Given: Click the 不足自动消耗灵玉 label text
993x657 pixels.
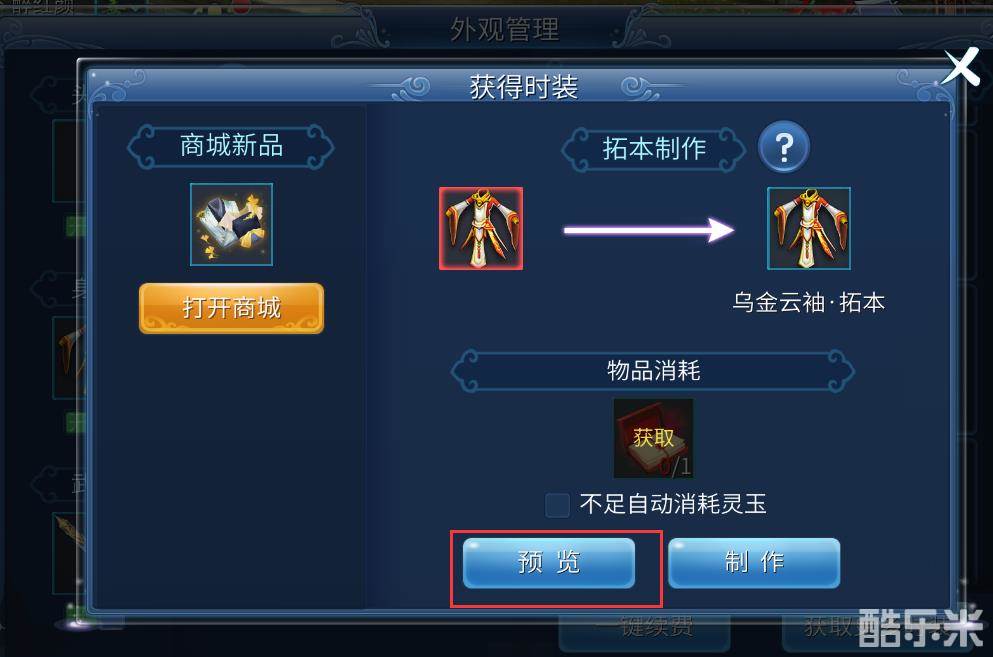Looking at the screenshot, I should point(673,505).
